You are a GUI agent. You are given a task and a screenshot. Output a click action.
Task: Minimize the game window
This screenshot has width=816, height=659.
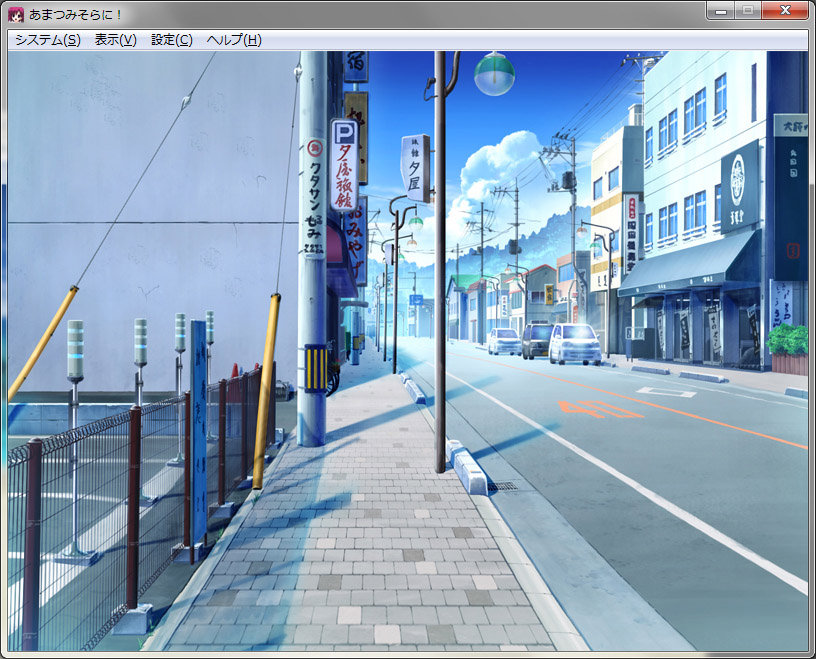pos(721,10)
